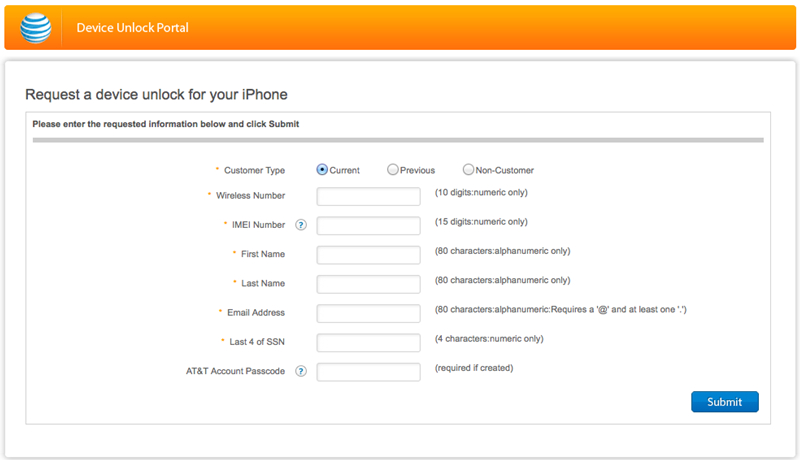Click the Last Name '(80 characters:alphanumeric only)' hint
Image resolution: width=800 pixels, height=460 pixels.
coord(503,280)
